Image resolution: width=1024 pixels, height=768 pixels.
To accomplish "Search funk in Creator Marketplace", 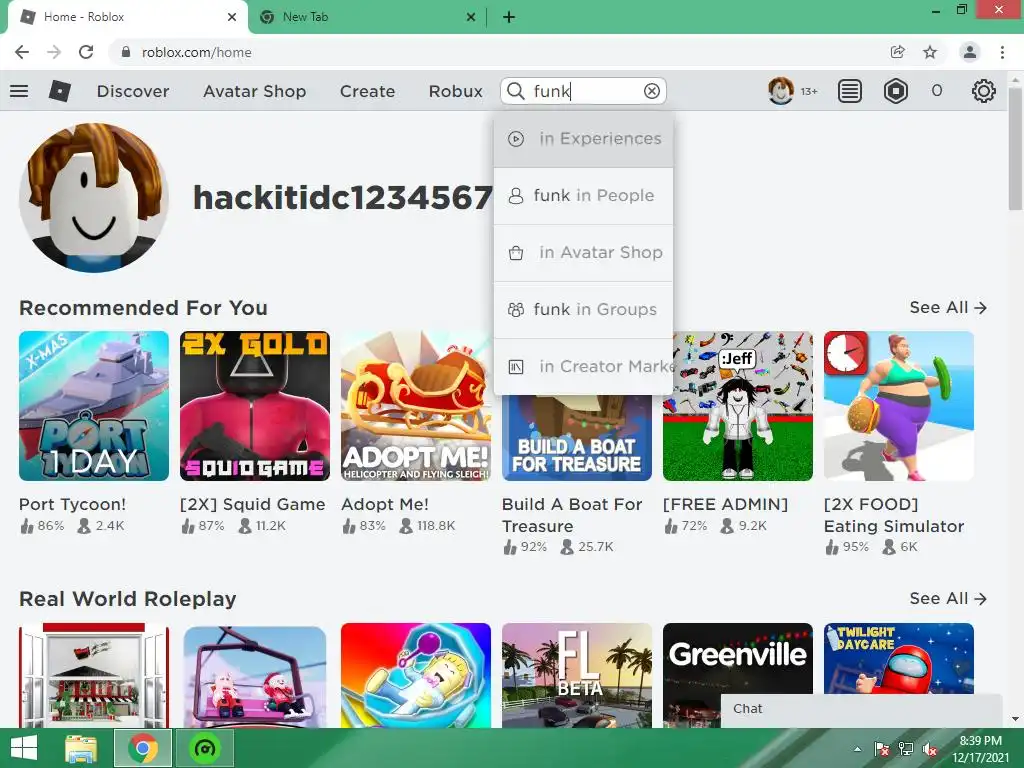I will pyautogui.click(x=584, y=366).
